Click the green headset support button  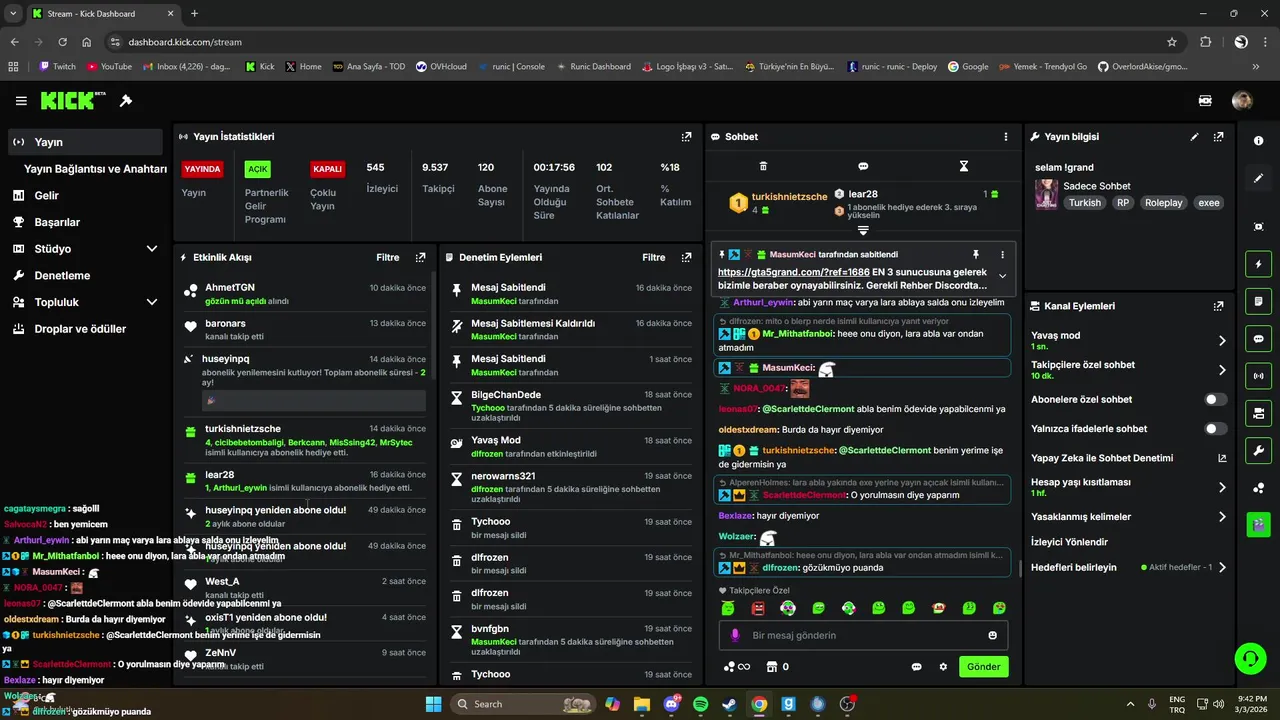tap(1250, 658)
